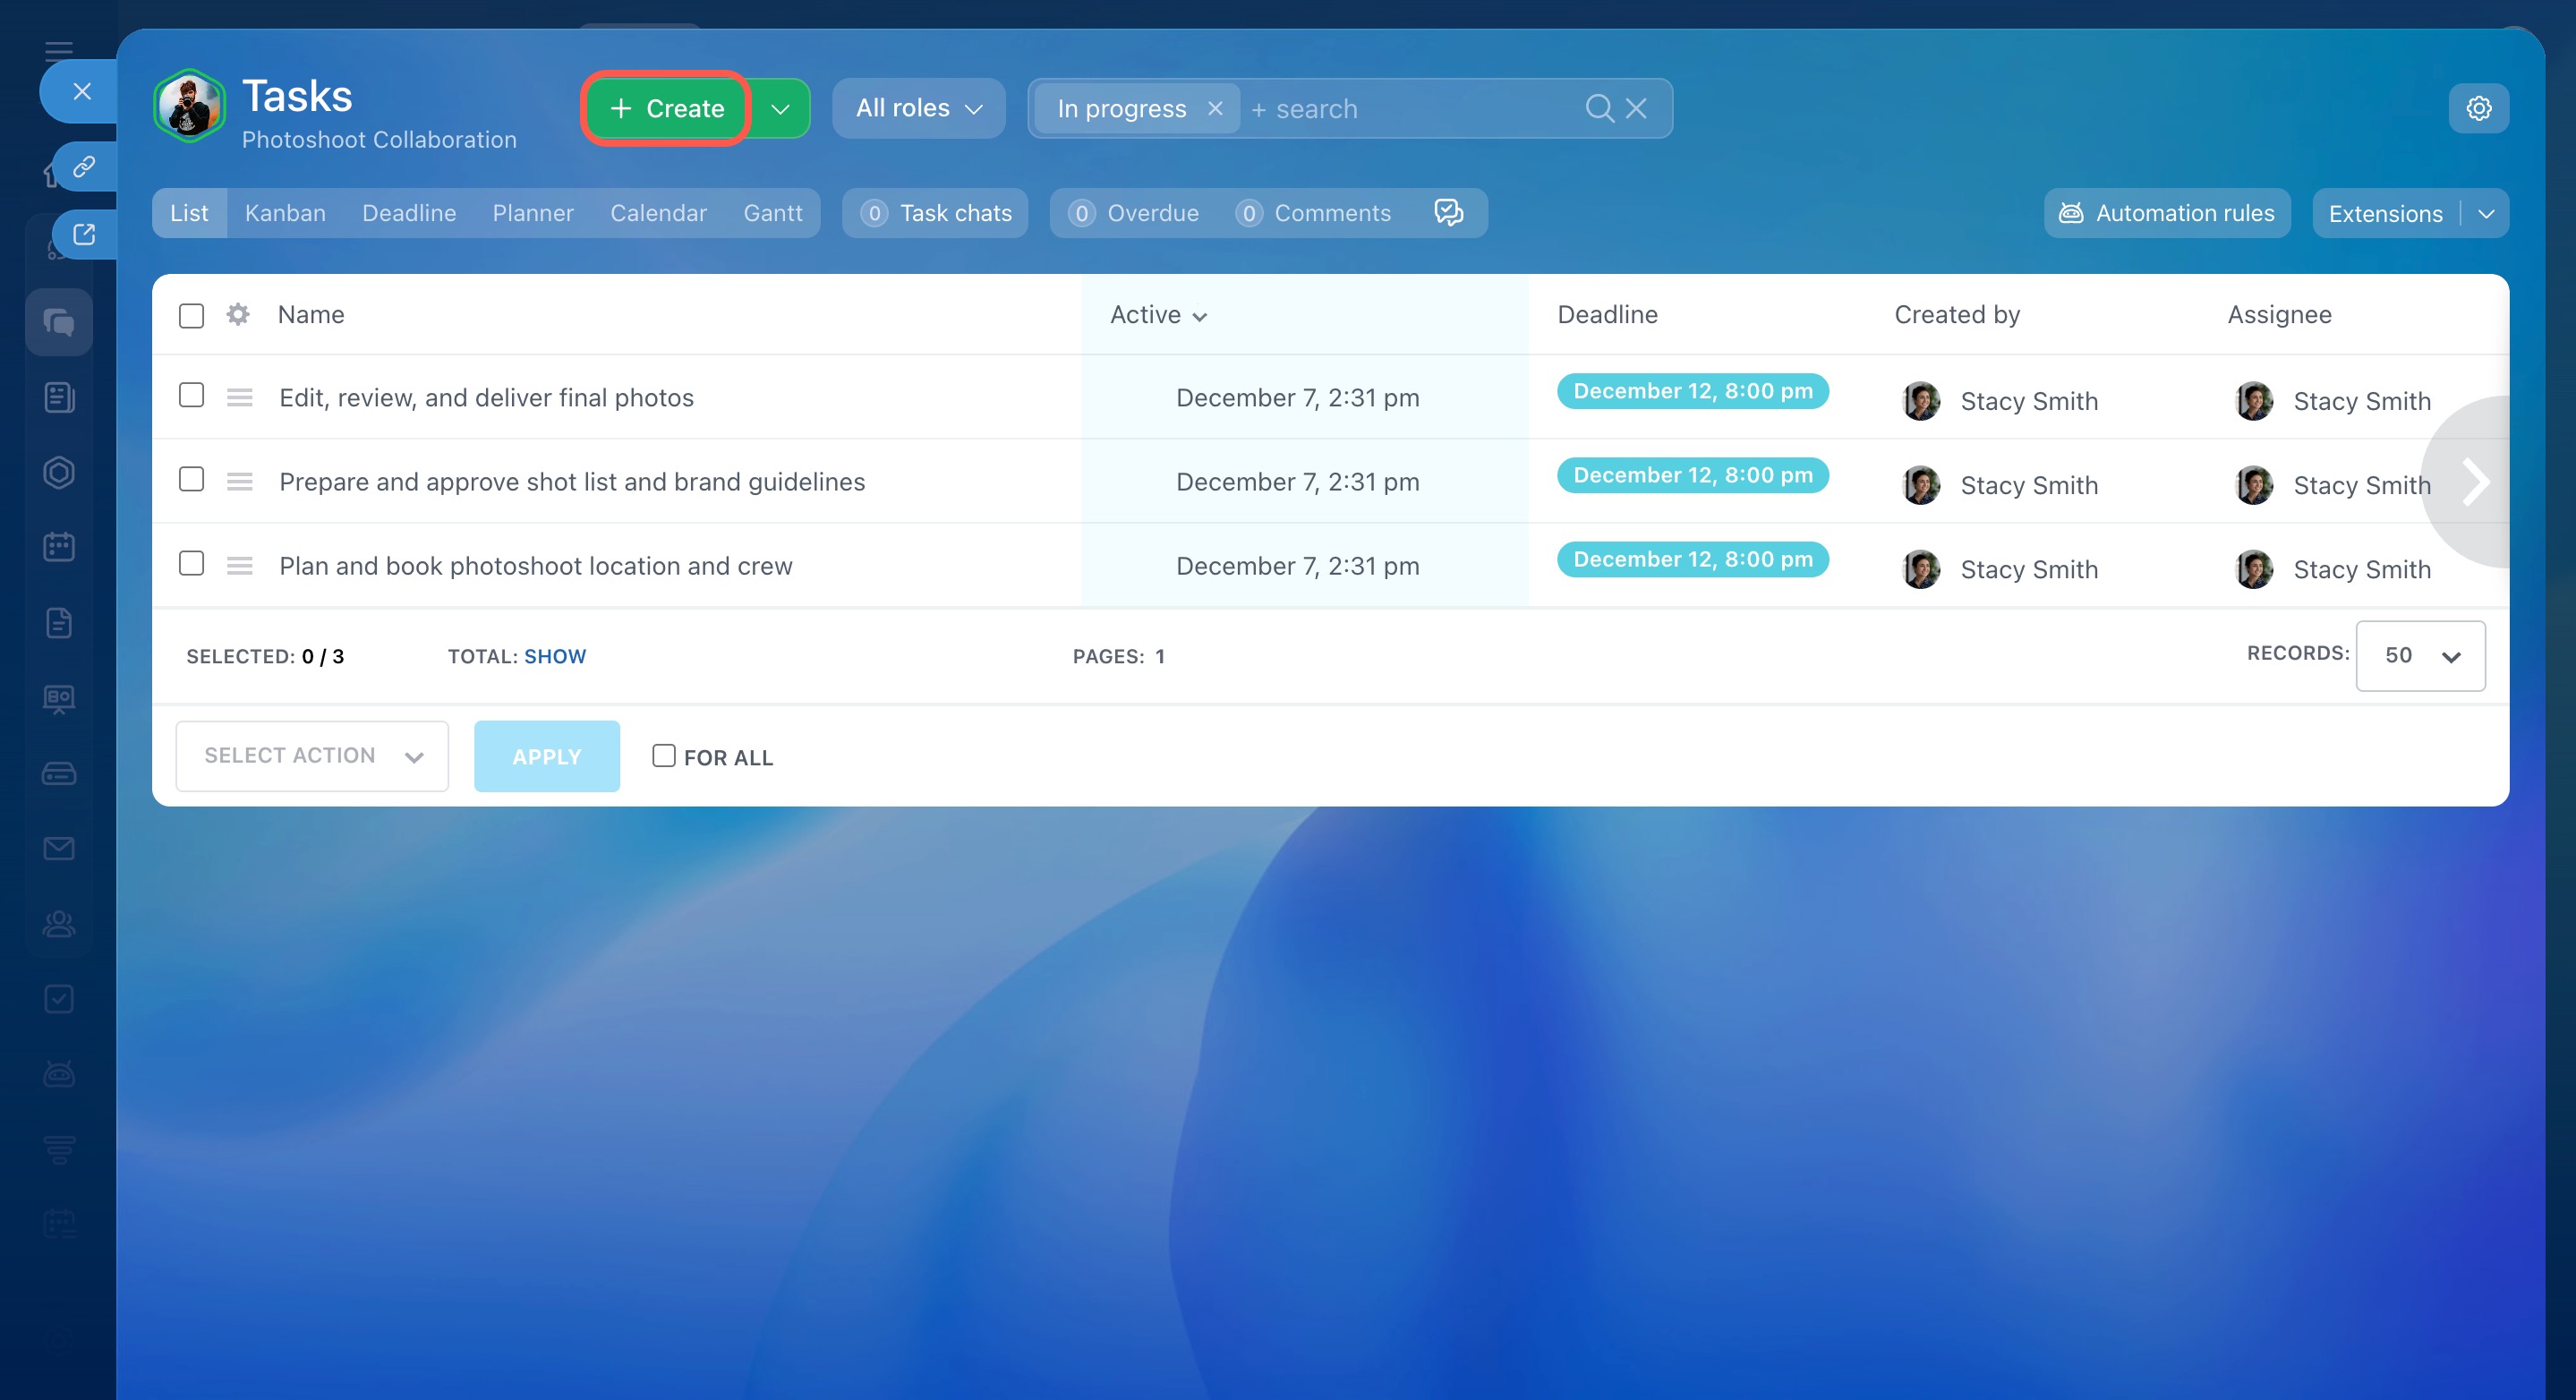This screenshot has width=2576, height=1400.
Task: Enable the FOR ALL checkbox
Action: pyautogui.click(x=664, y=756)
